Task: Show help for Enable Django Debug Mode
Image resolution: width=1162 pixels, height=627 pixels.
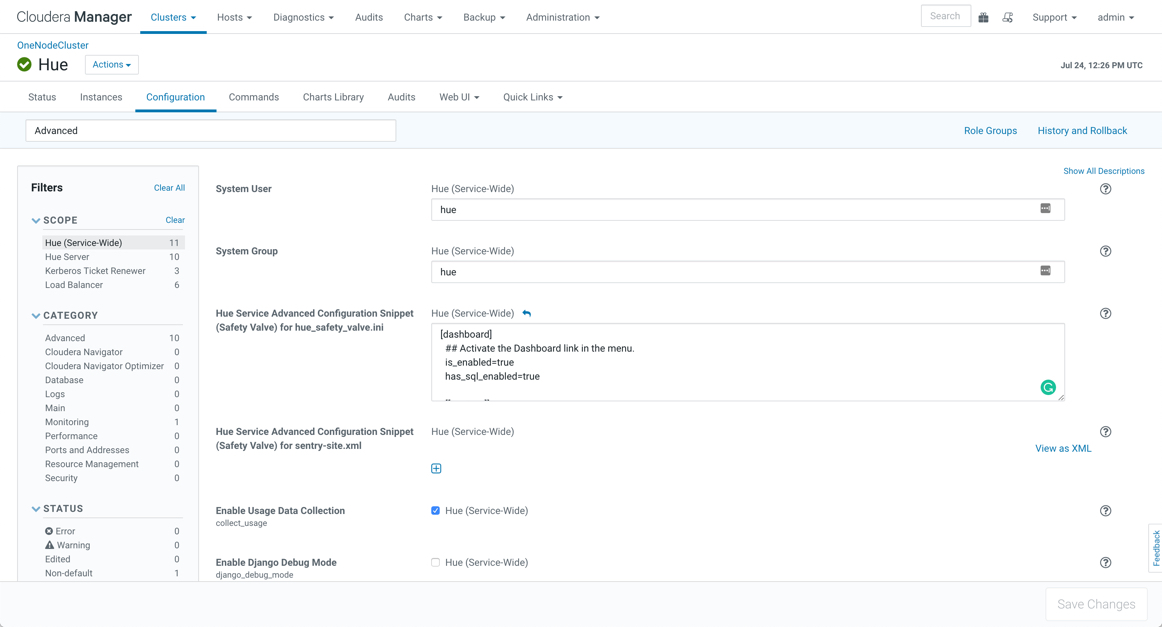Action: coord(1106,563)
